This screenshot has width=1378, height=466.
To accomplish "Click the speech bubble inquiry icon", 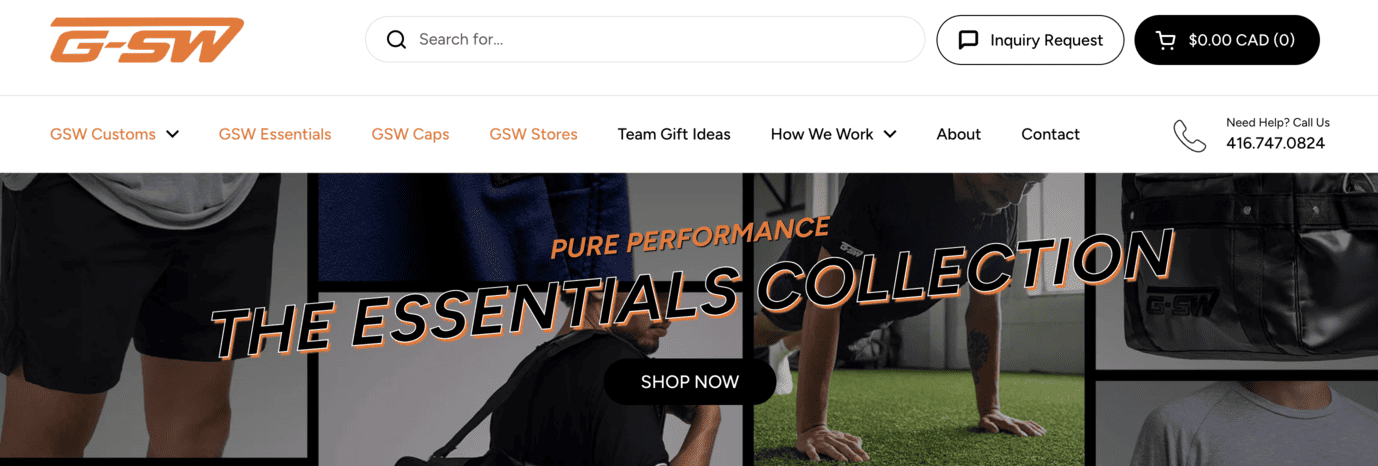I will (x=968, y=40).
